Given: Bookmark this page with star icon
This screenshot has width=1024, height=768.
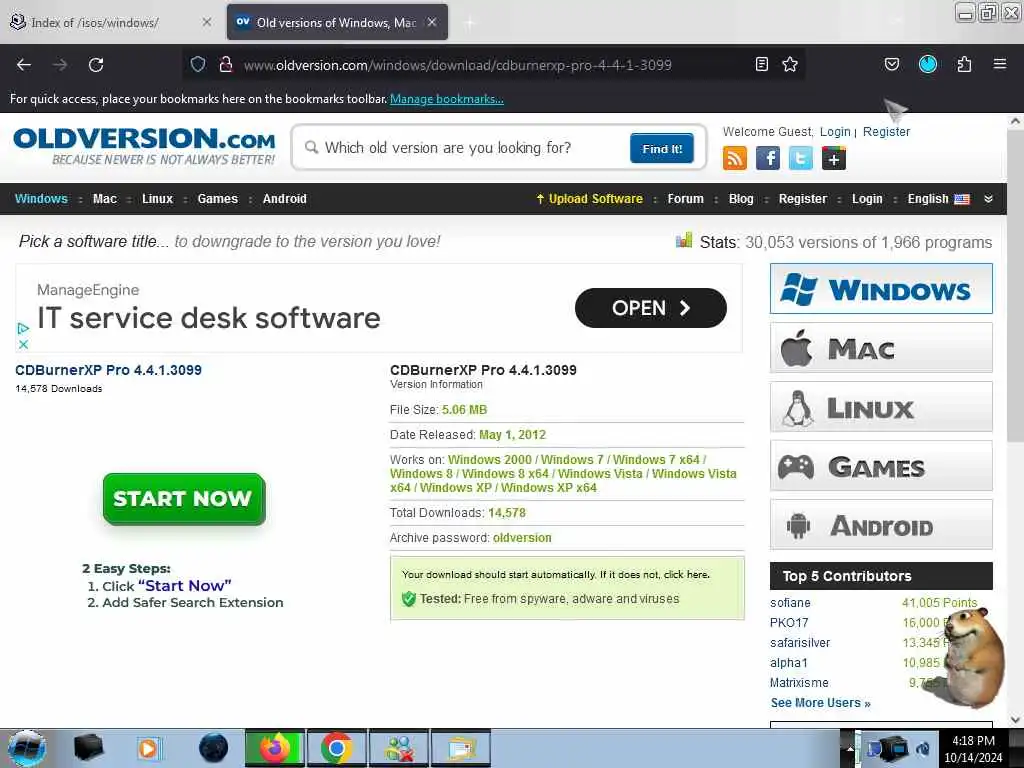Looking at the screenshot, I should click(x=790, y=64).
